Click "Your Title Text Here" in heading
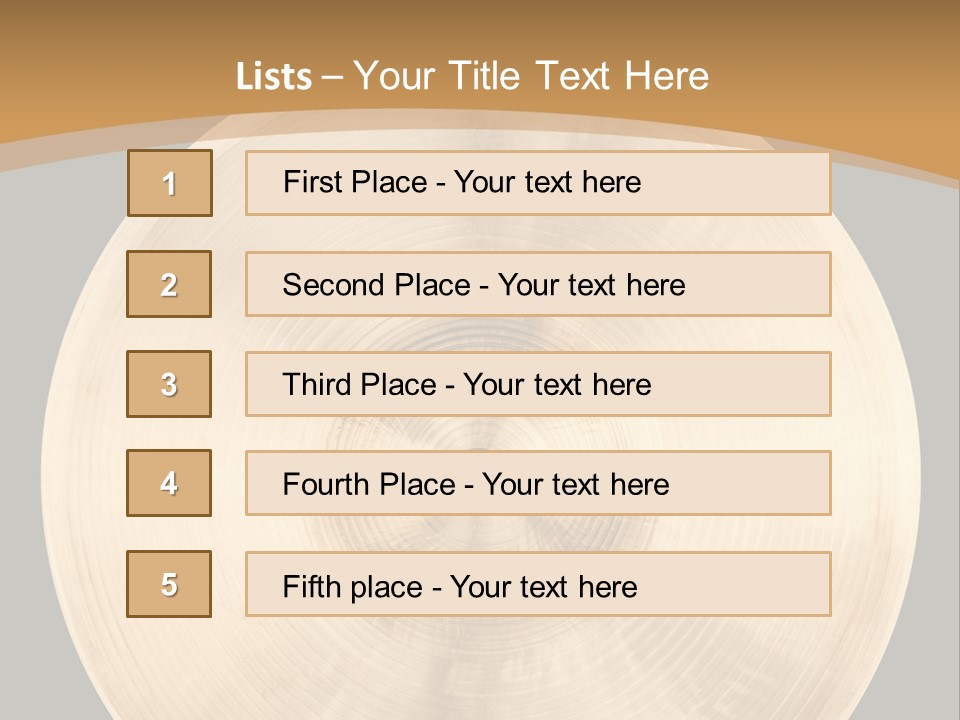This screenshot has width=960, height=720. (531, 76)
